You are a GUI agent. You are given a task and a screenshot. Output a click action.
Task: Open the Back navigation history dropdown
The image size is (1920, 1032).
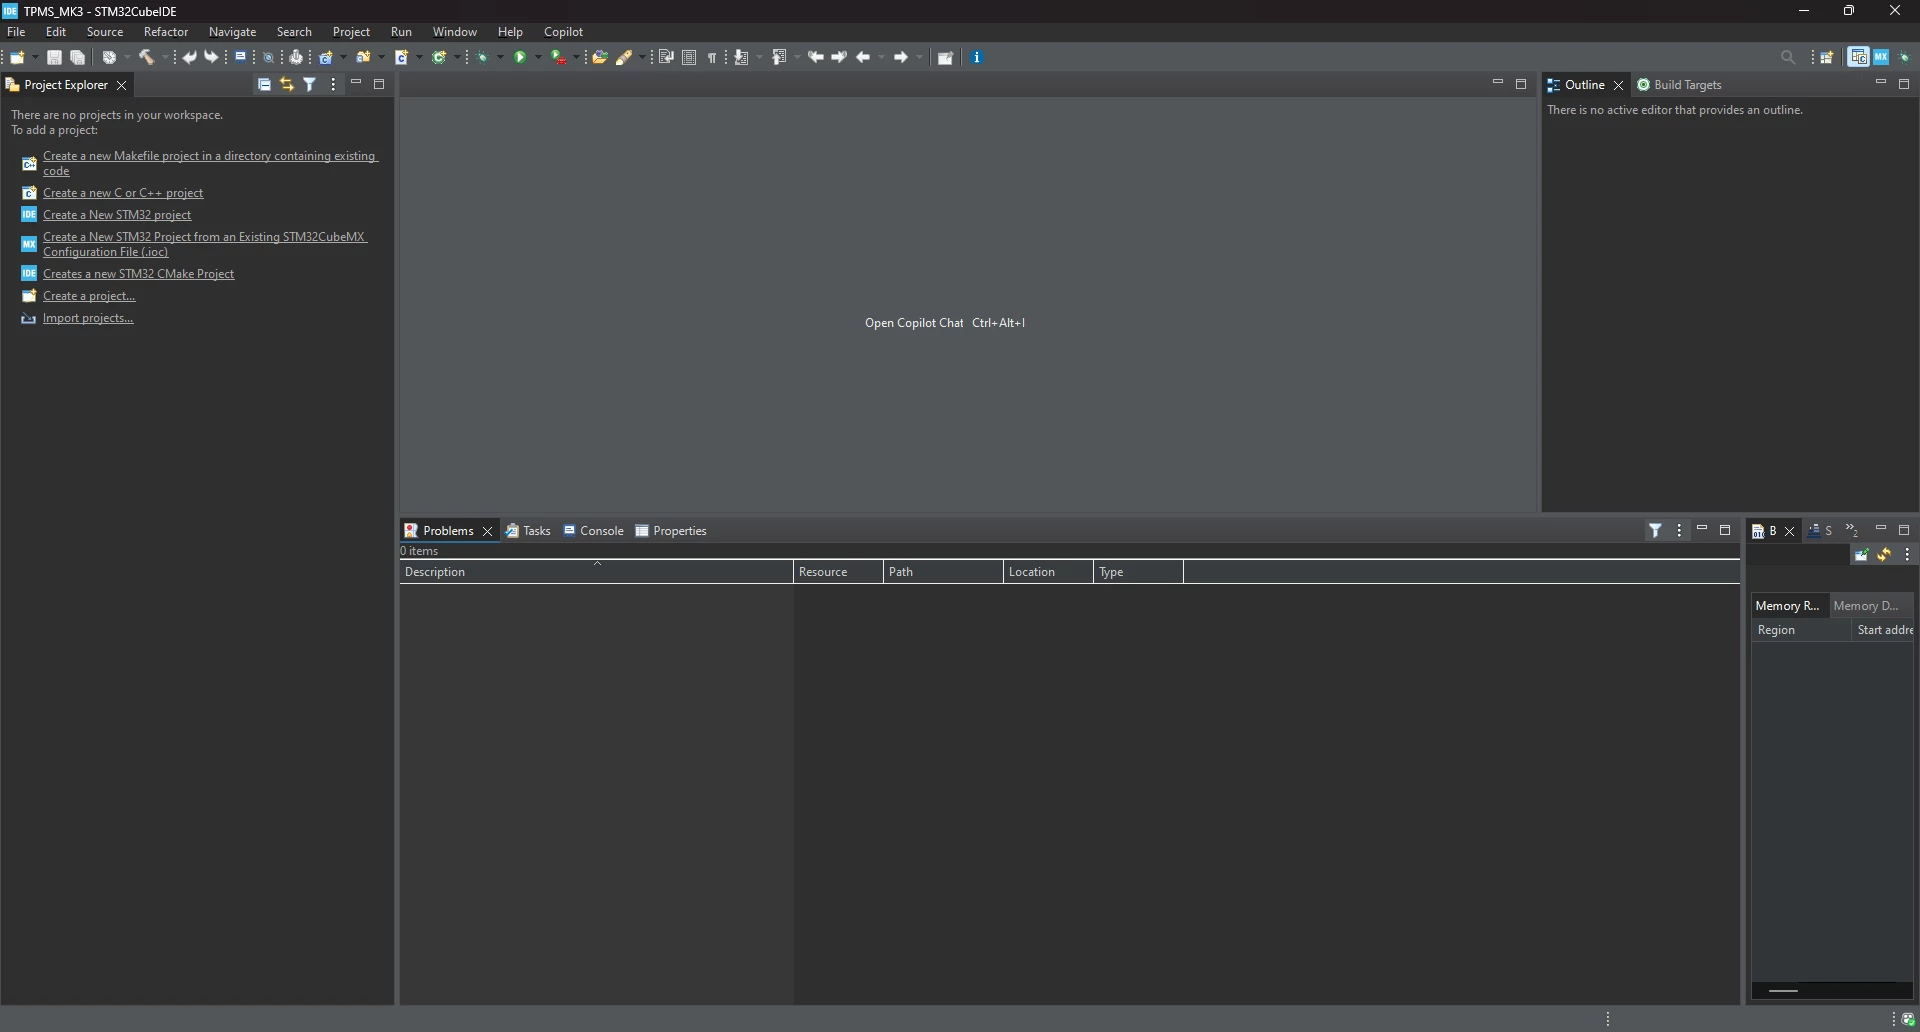point(881,57)
